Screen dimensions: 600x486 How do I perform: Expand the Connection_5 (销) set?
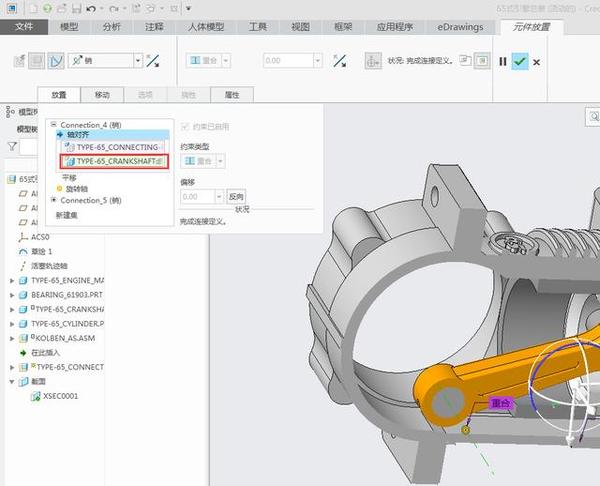coord(54,200)
